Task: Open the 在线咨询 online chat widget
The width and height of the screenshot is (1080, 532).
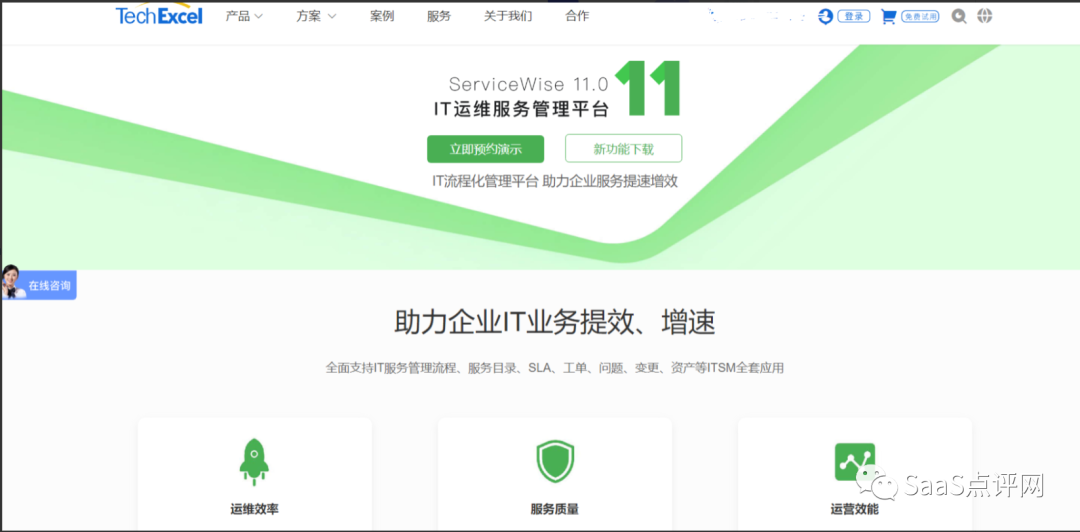Action: (39, 285)
